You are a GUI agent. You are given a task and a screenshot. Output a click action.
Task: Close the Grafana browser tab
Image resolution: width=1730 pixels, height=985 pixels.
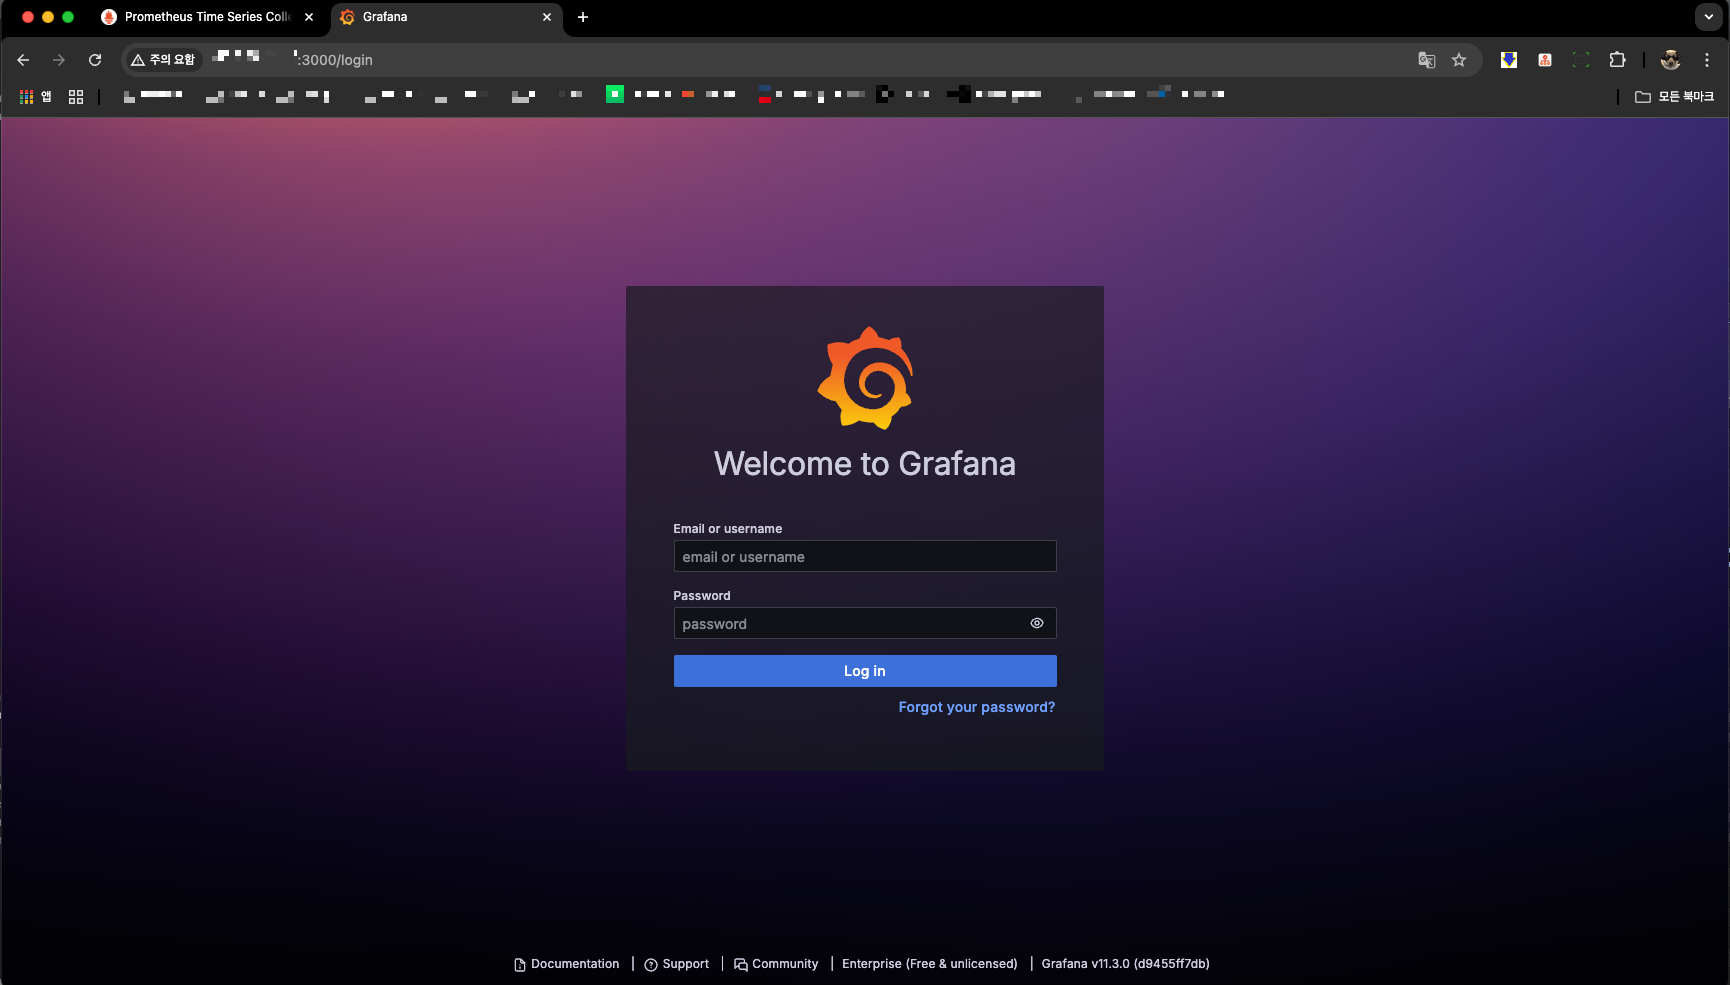tap(547, 17)
